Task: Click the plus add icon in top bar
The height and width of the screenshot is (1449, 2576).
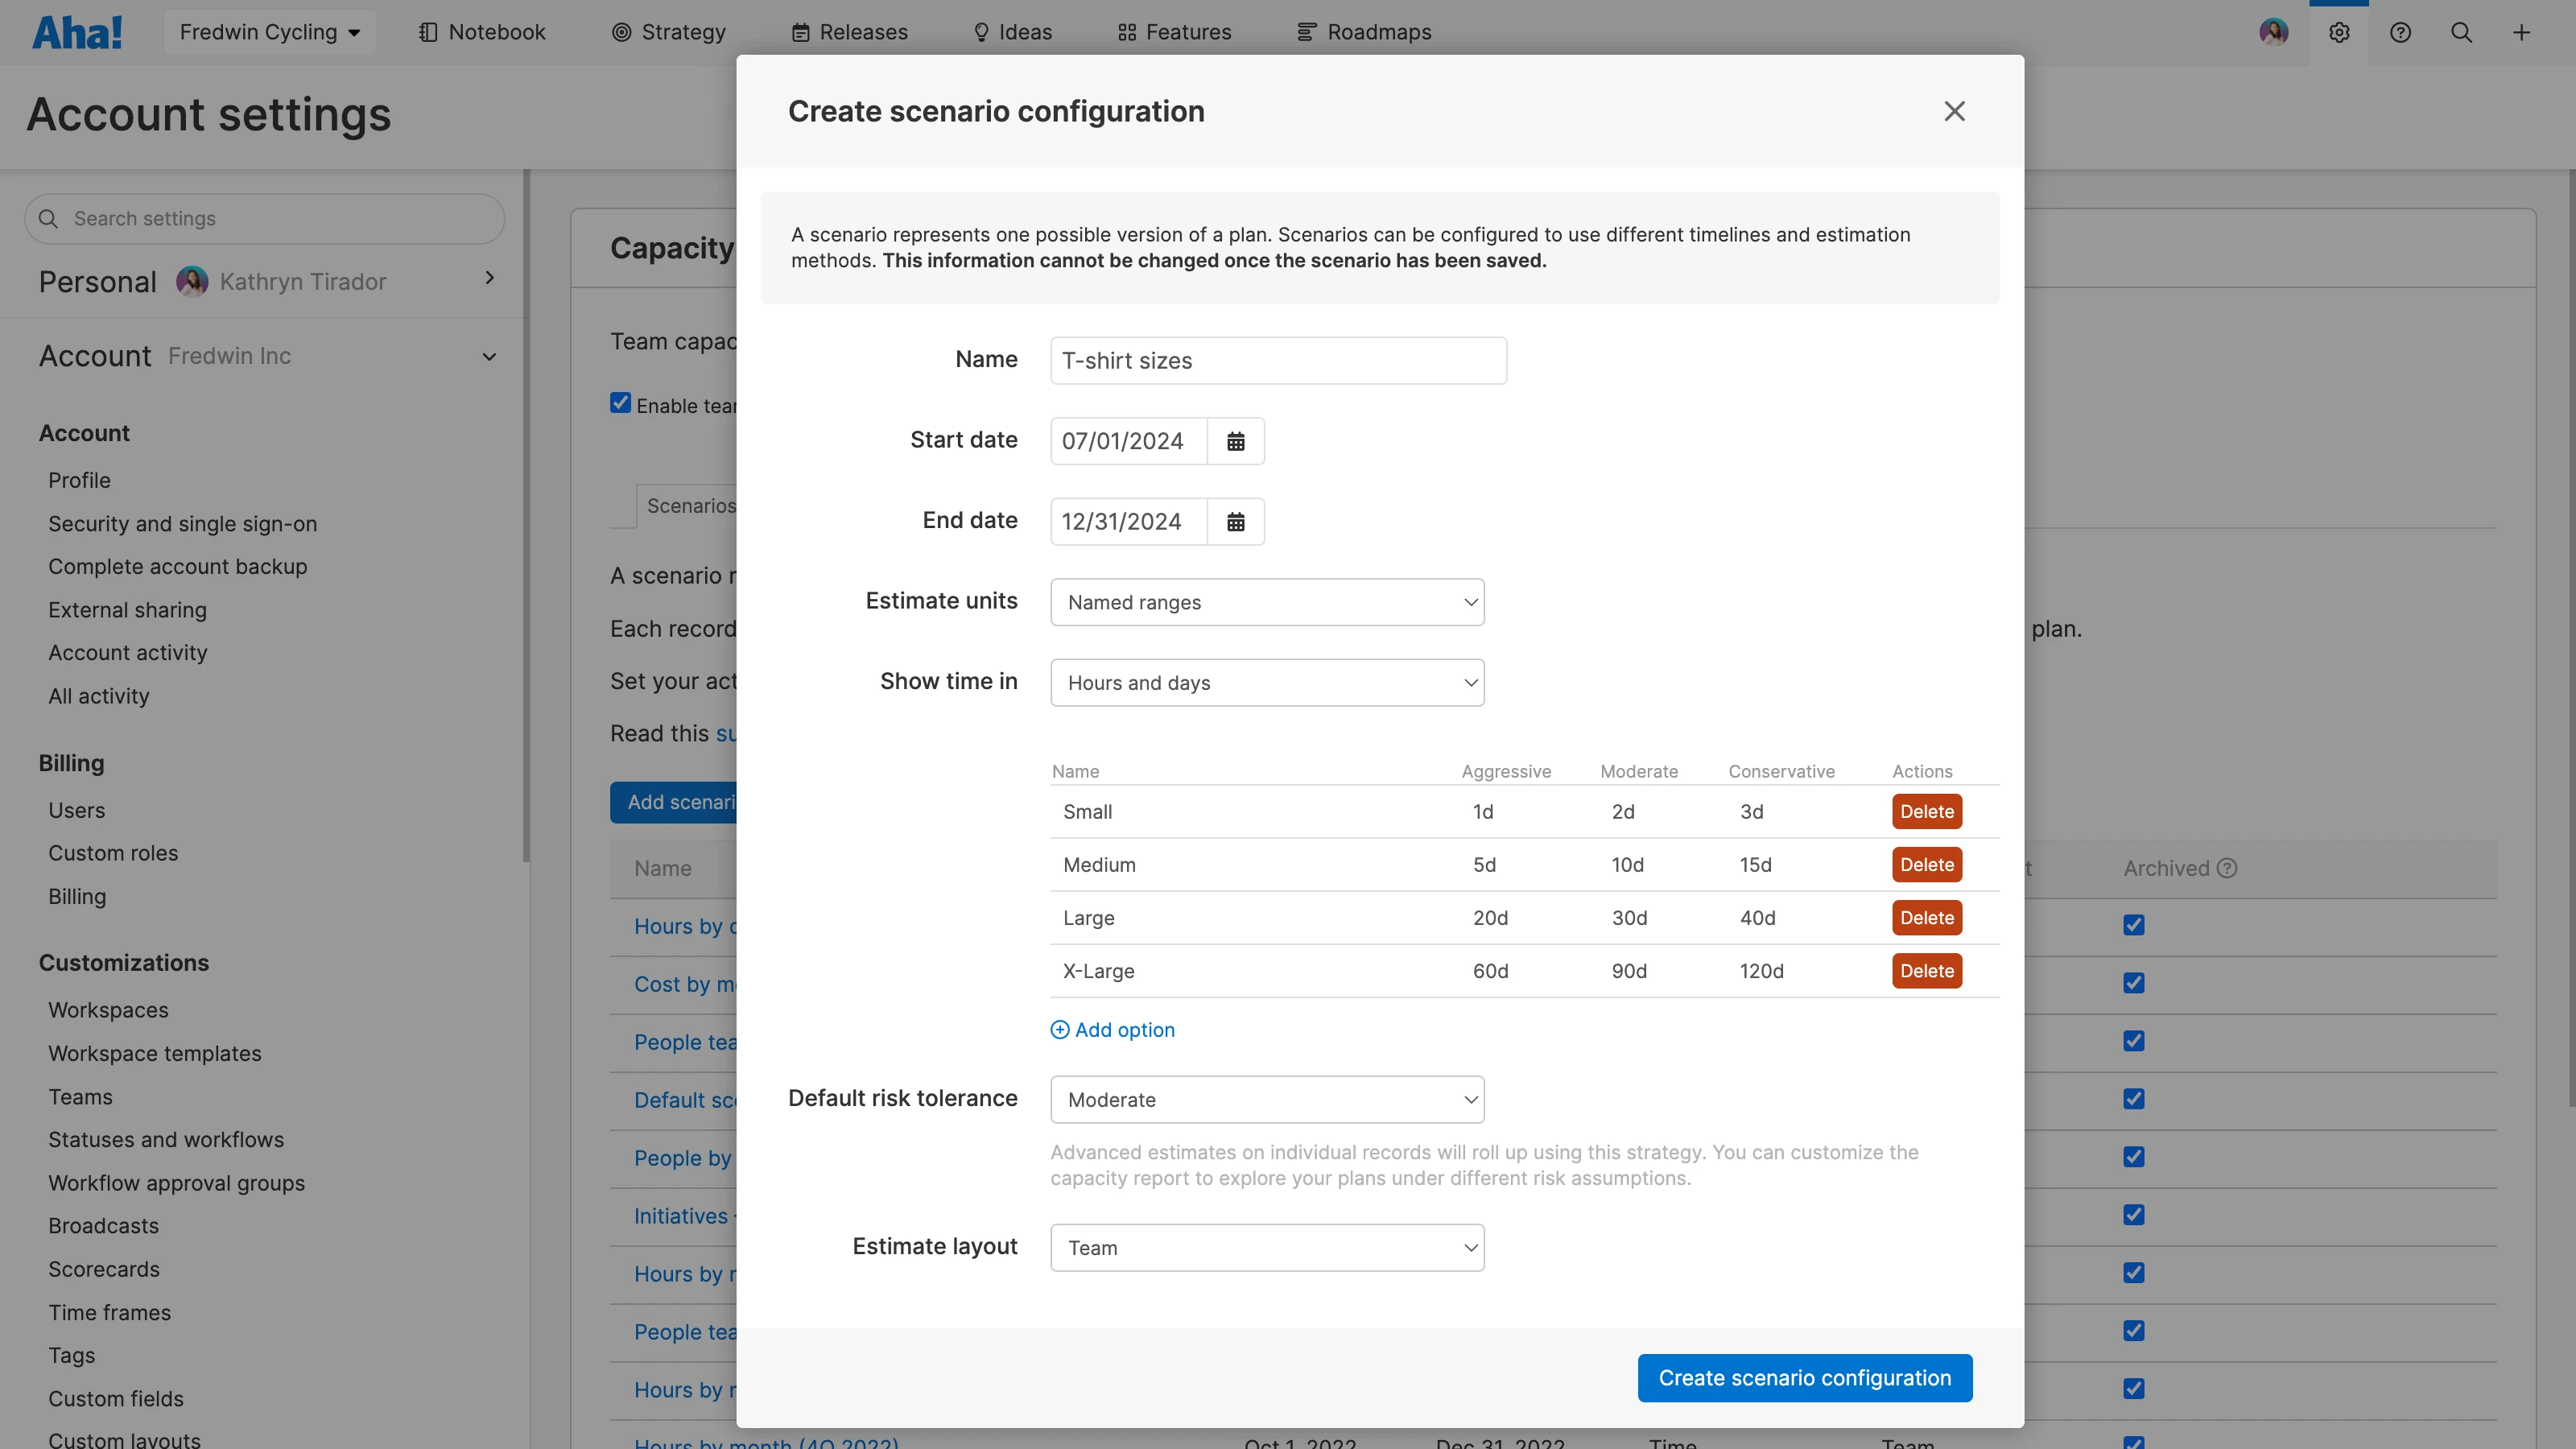Action: 2521,33
